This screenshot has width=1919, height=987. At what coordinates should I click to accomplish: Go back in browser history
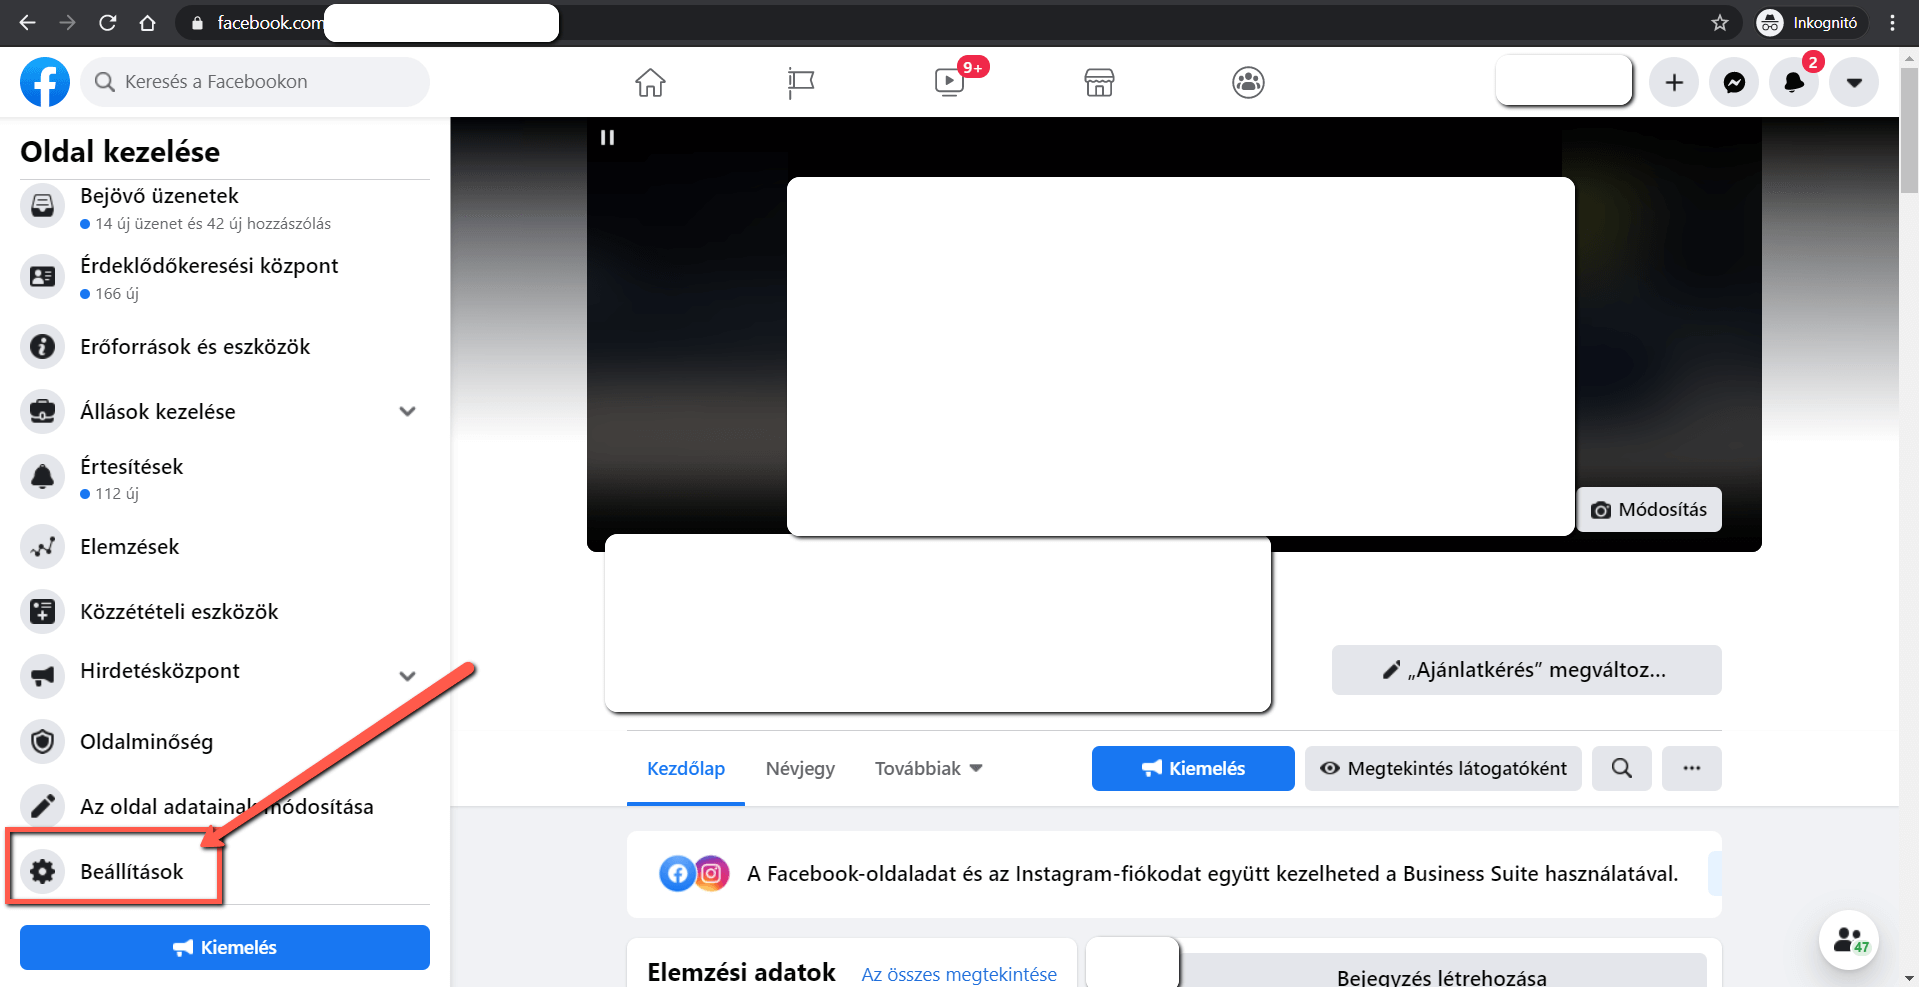click(27, 22)
